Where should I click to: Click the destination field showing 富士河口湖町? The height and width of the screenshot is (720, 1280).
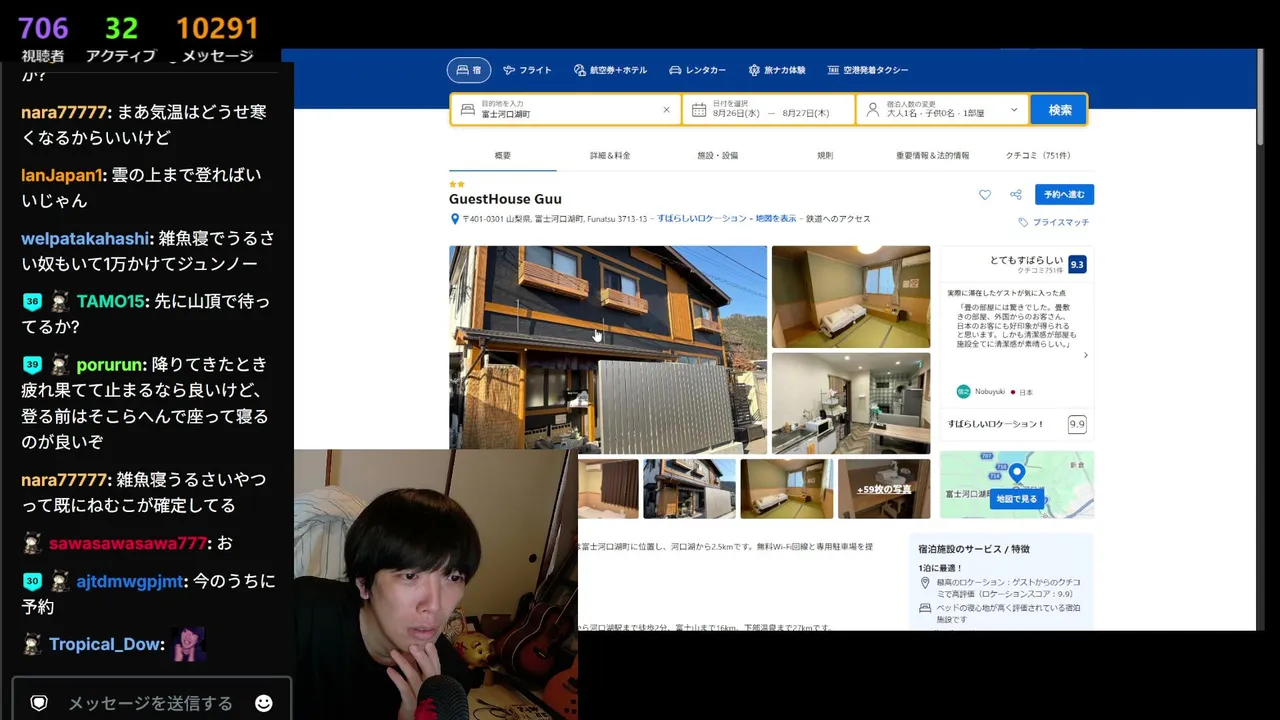pos(564,109)
